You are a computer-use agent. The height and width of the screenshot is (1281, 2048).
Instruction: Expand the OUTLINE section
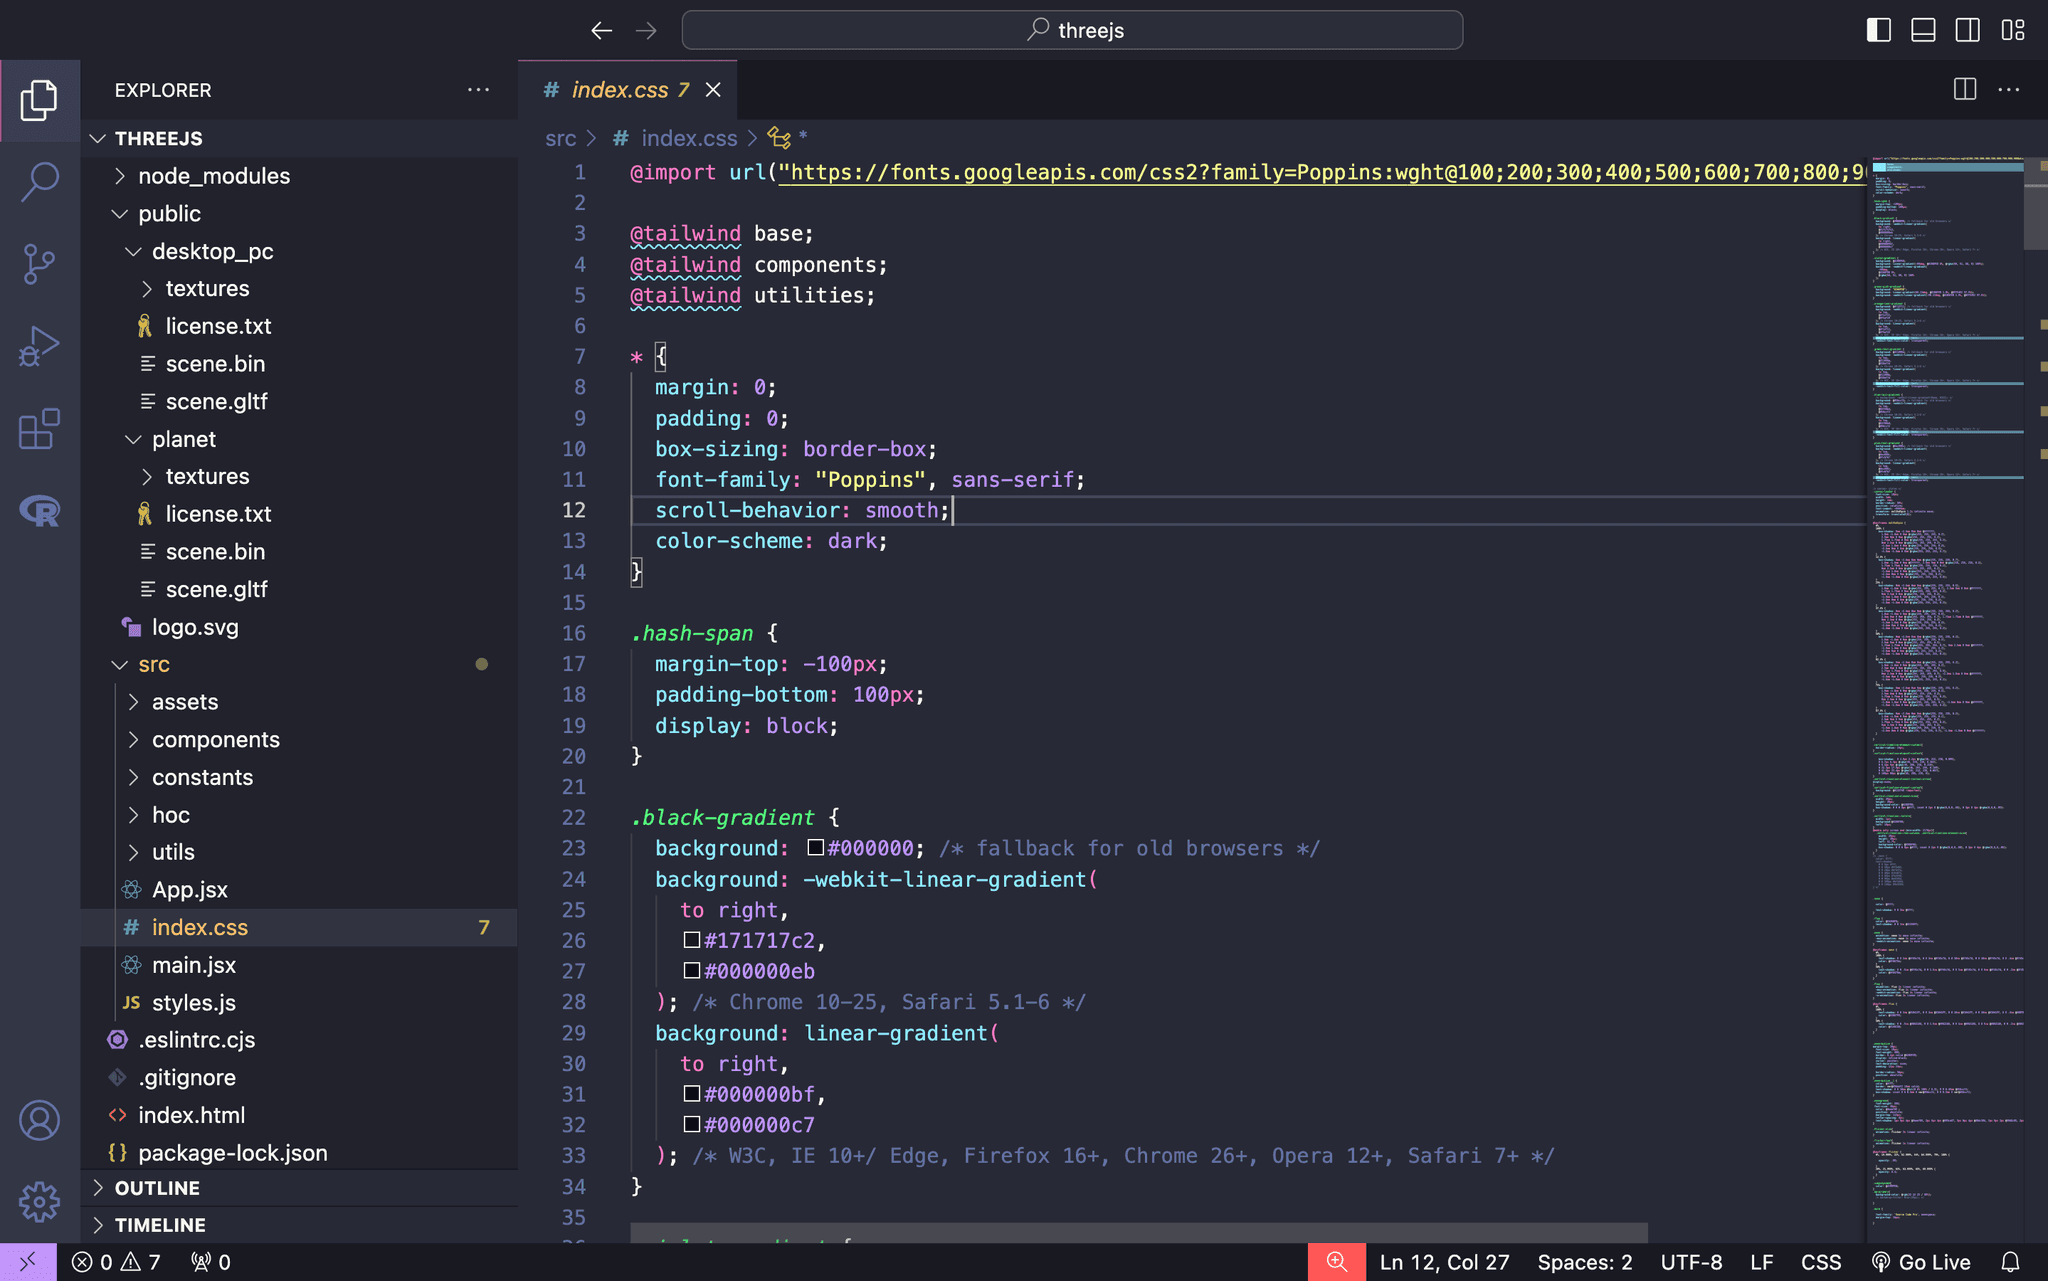point(157,1188)
